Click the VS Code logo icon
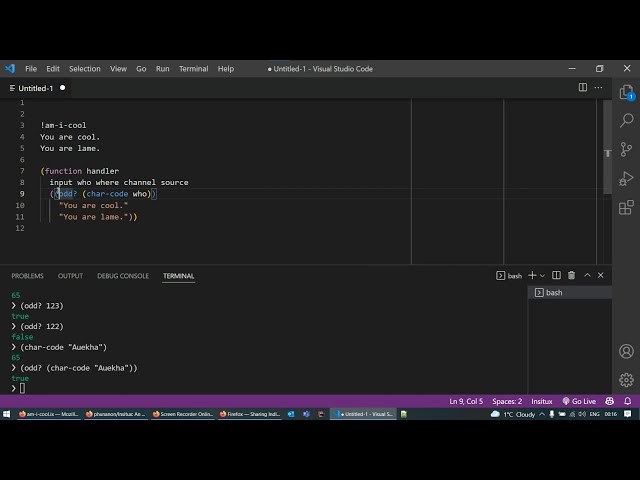 [x=10, y=69]
